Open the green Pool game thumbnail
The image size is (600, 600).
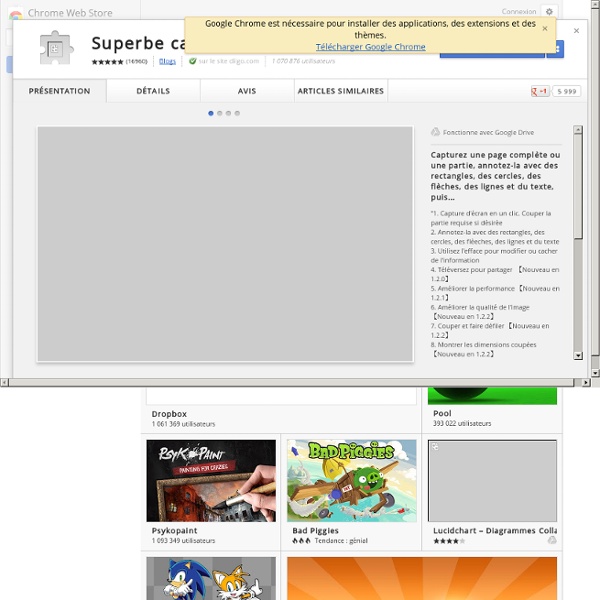pyautogui.click(x=492, y=396)
